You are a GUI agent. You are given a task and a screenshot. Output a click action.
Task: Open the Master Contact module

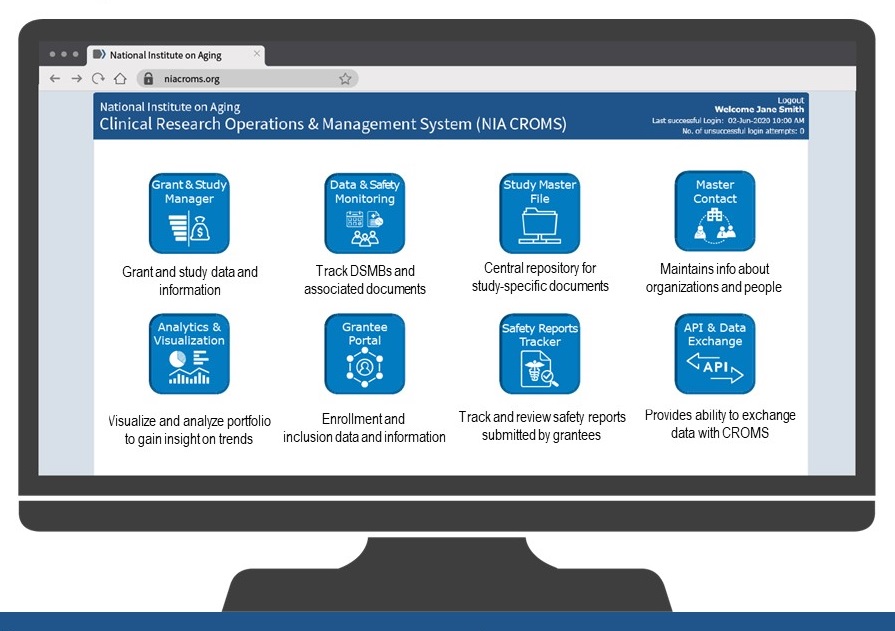714,212
